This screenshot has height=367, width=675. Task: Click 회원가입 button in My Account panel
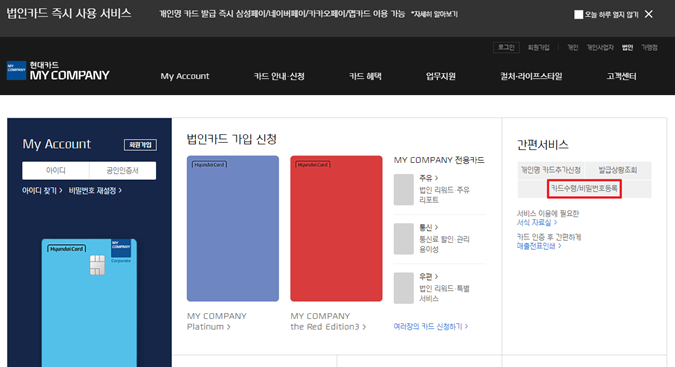(x=140, y=145)
